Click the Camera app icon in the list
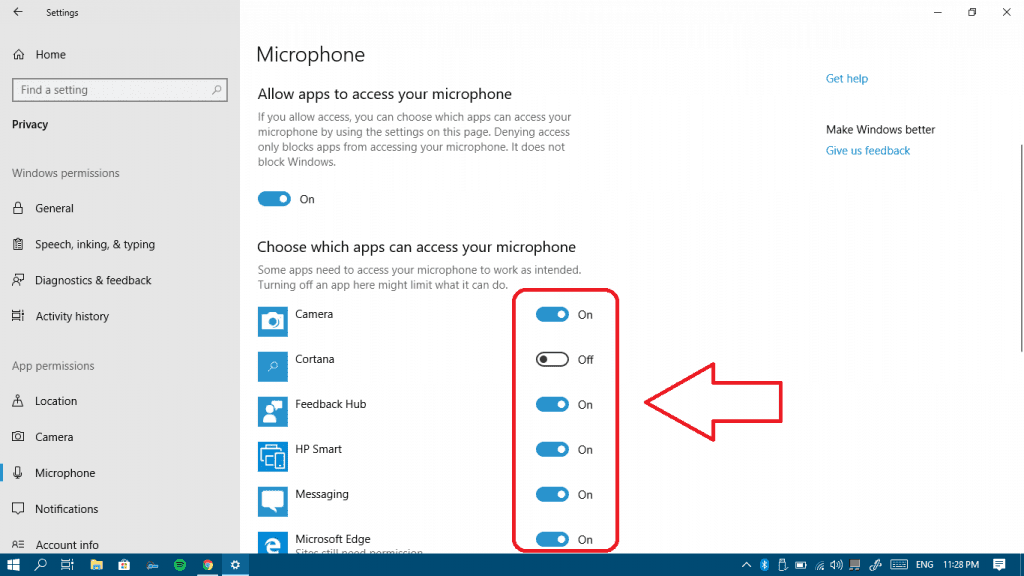Image resolution: width=1024 pixels, height=576 pixels. 272,322
